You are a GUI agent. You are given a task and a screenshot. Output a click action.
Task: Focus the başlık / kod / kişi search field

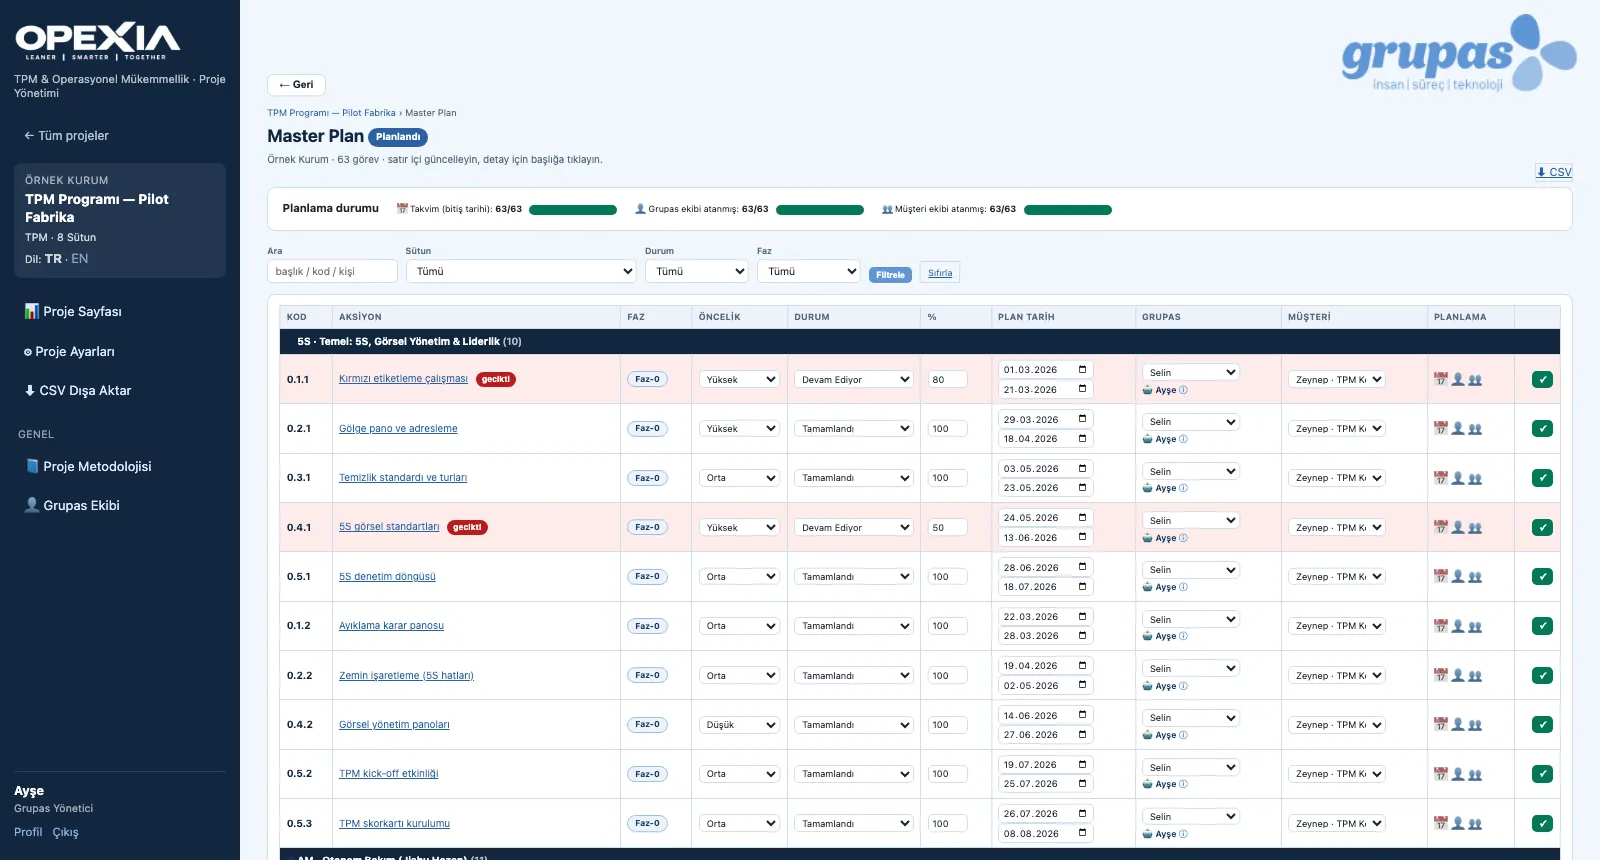[x=332, y=271]
